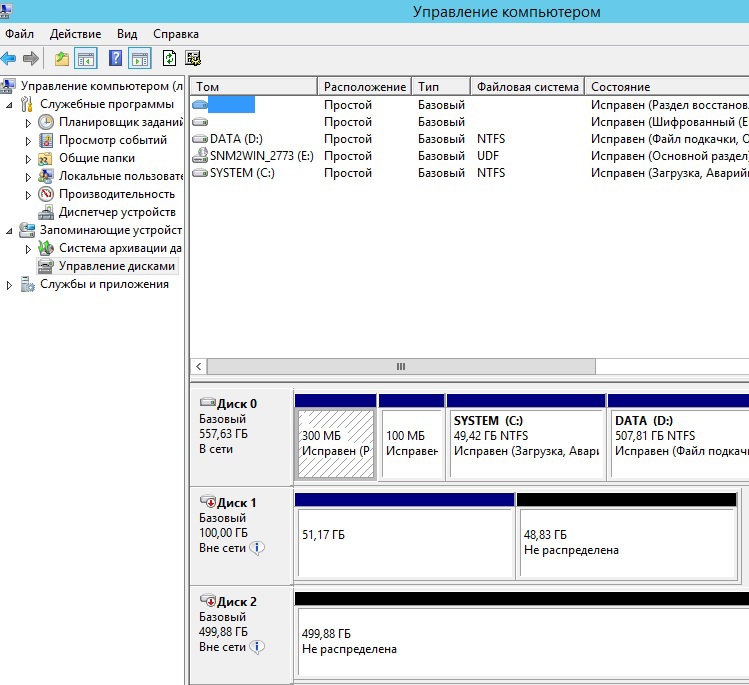
Task: Click the DATA (D:) volume drive icon
Action: click(200, 139)
